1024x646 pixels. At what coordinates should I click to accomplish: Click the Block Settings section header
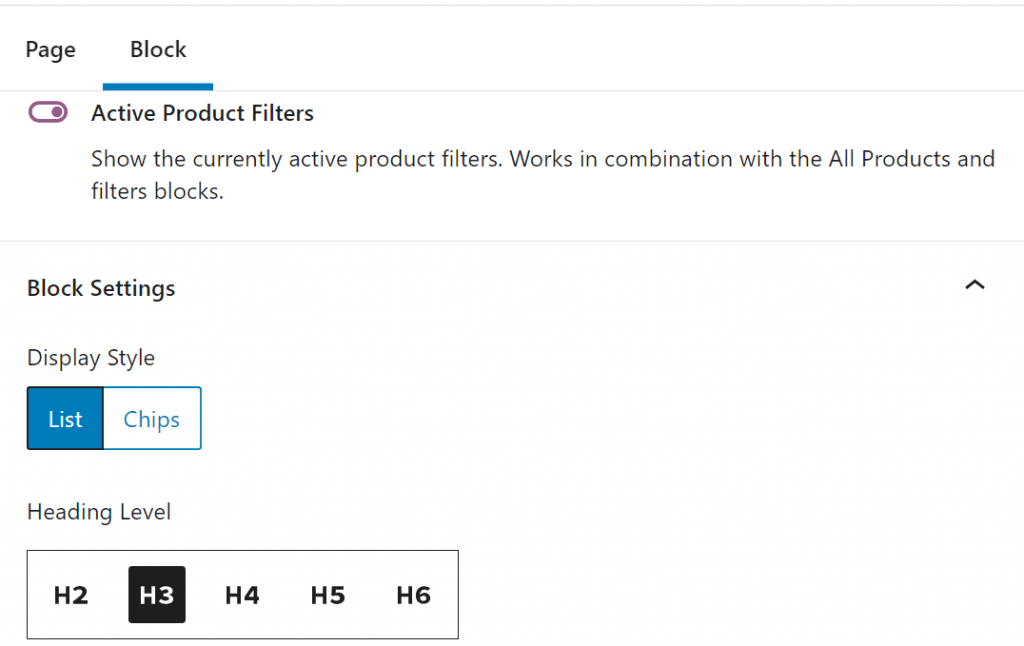(100, 288)
